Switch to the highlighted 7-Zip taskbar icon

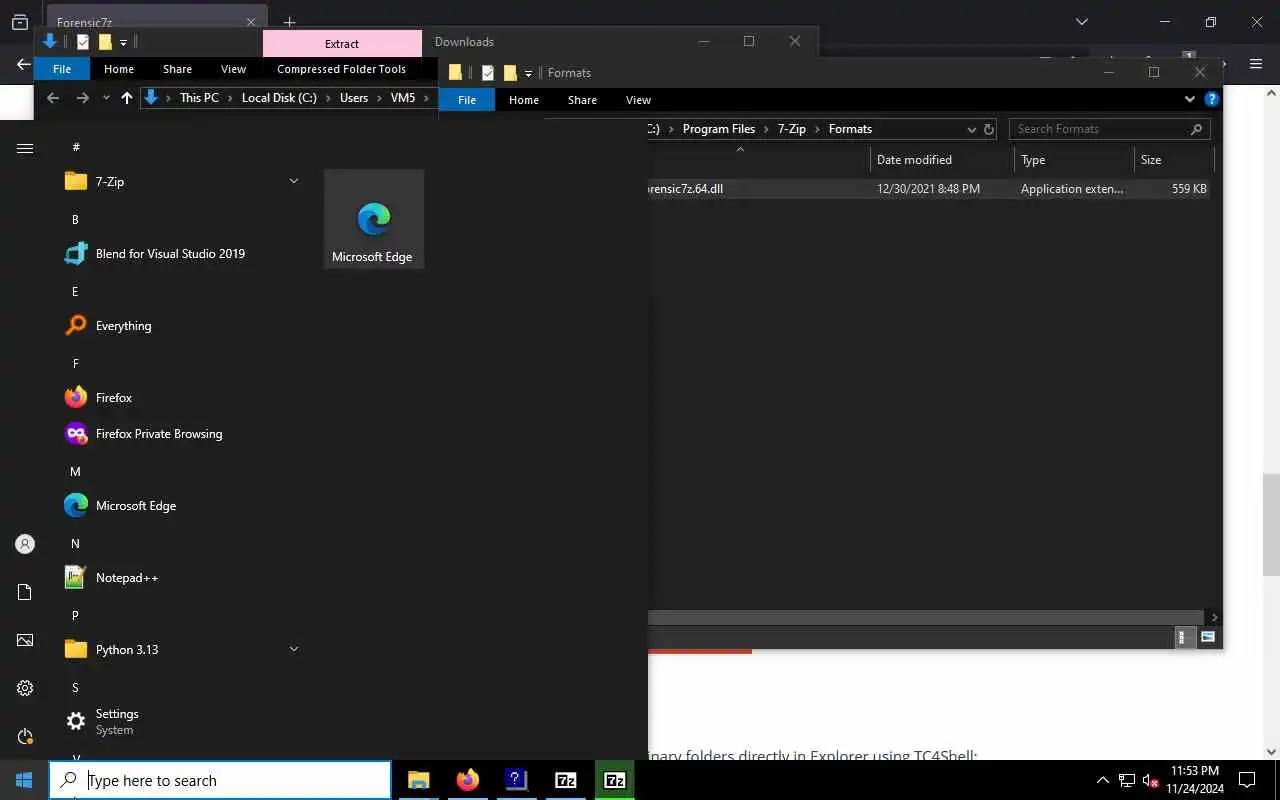pos(614,780)
